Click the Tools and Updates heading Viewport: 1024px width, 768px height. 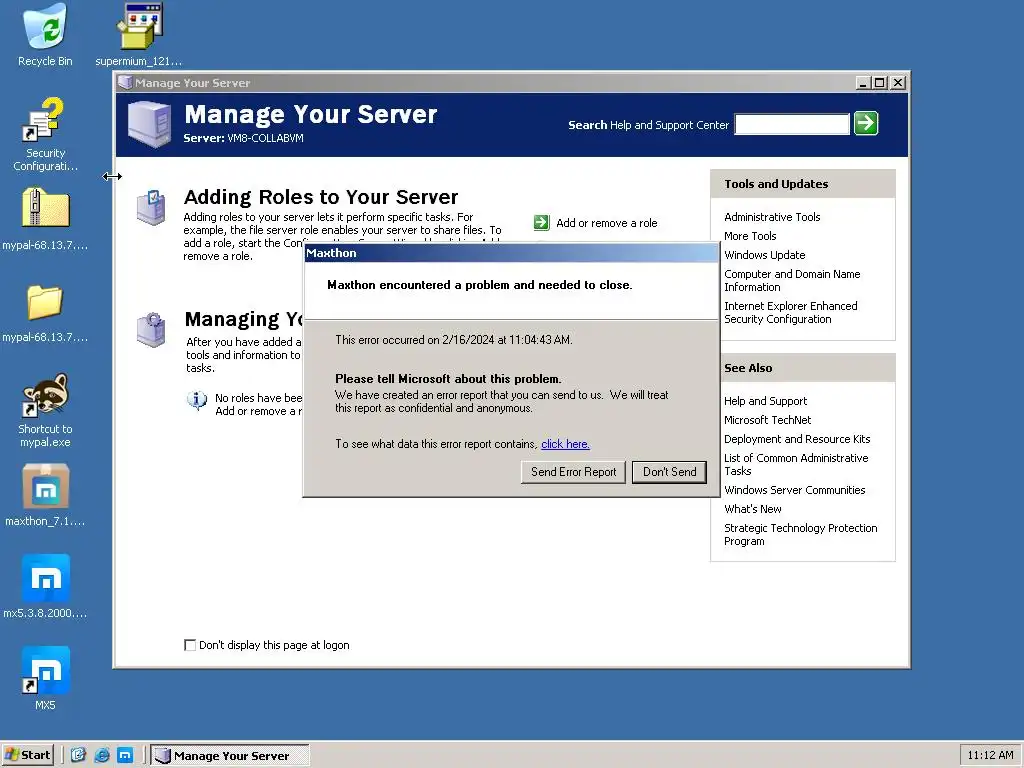coord(776,184)
